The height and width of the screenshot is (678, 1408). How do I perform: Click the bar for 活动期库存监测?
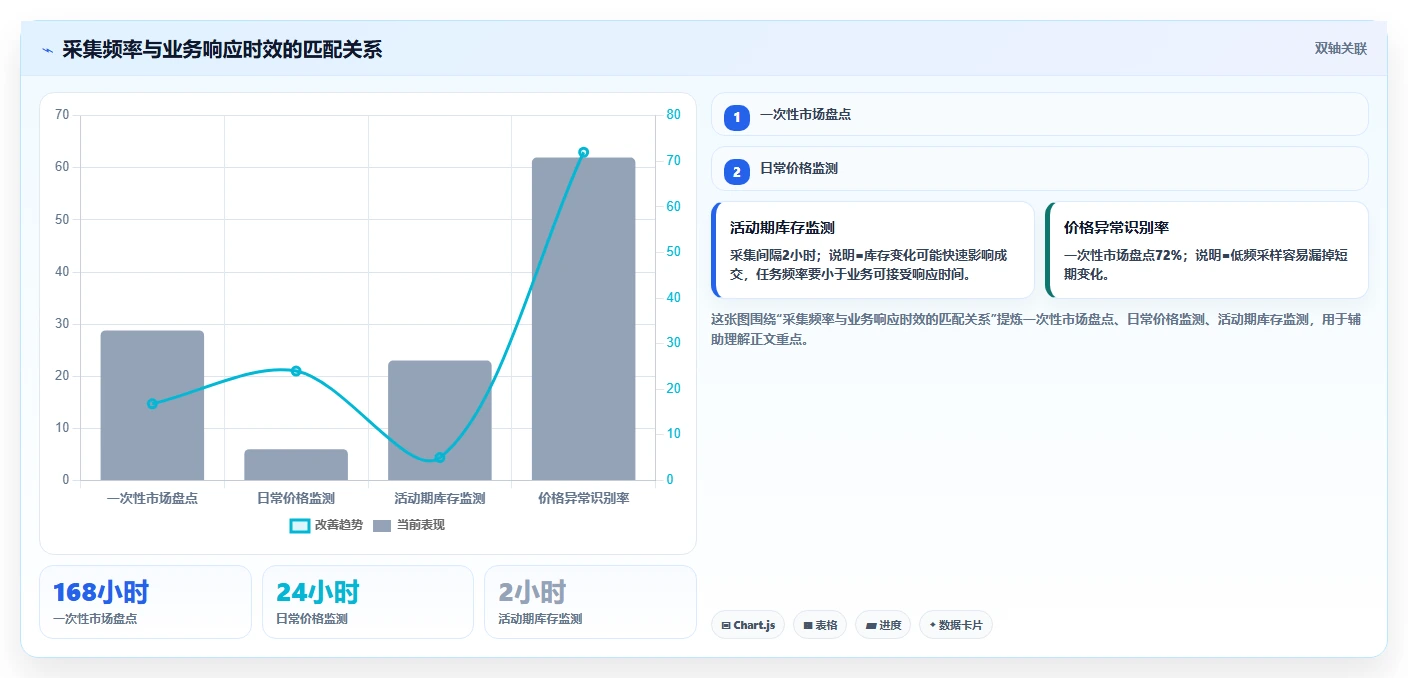(440, 420)
